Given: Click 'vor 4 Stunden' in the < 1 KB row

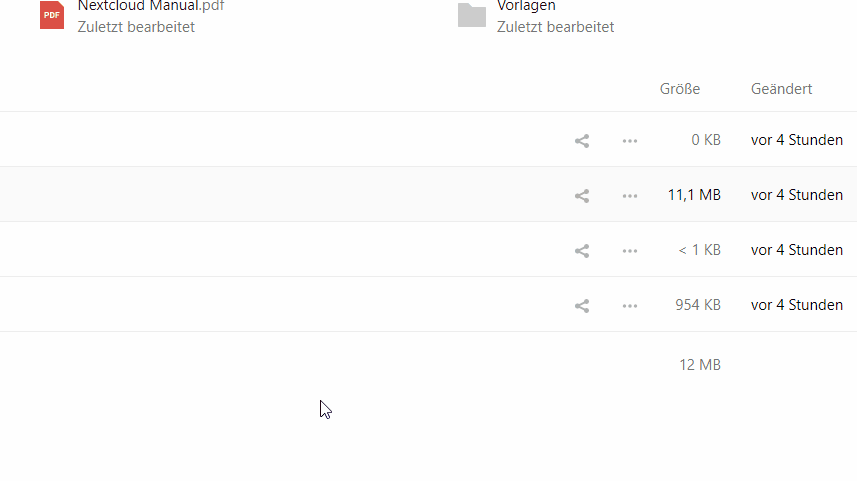Looking at the screenshot, I should pyautogui.click(x=797, y=250).
